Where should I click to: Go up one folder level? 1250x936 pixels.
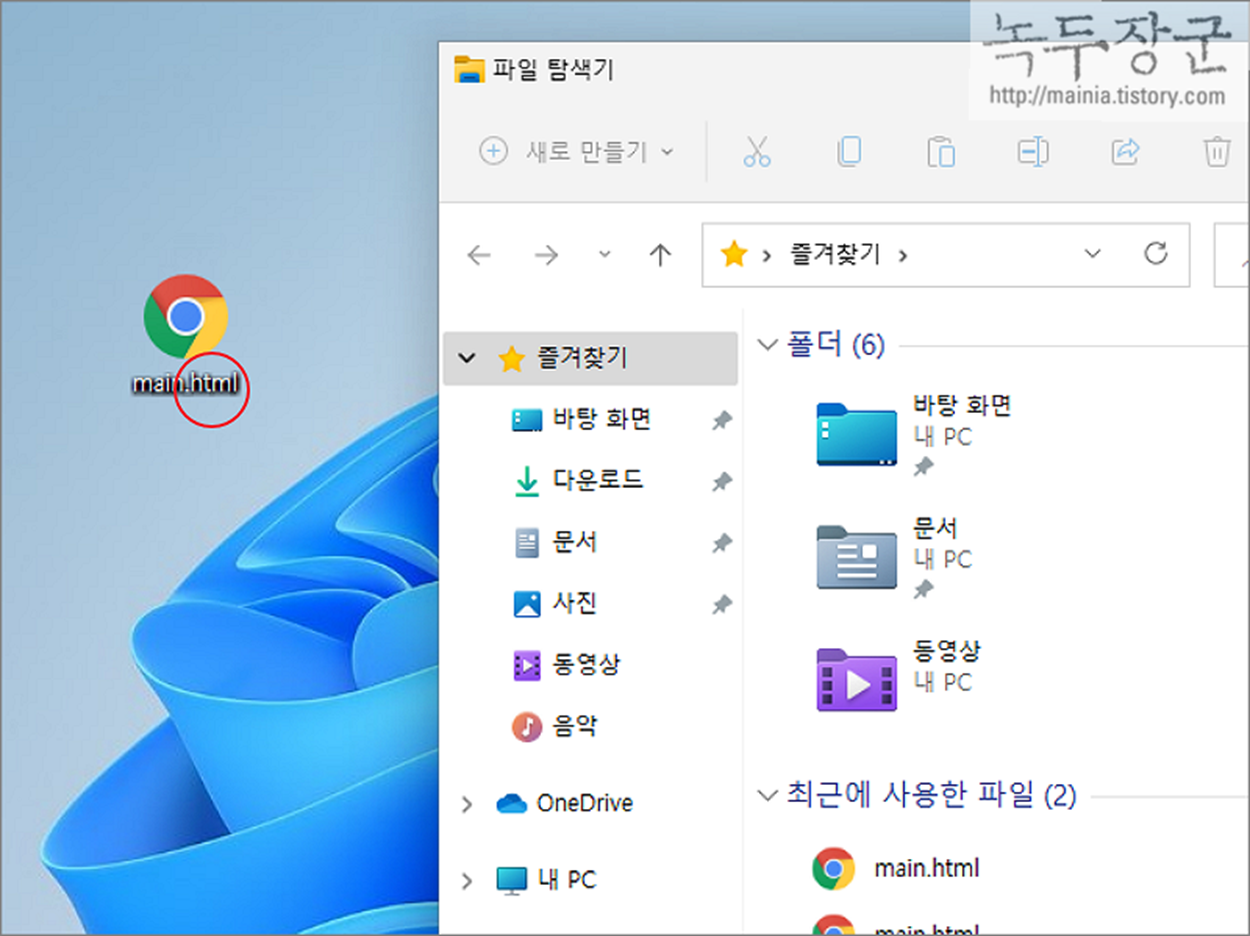click(660, 255)
